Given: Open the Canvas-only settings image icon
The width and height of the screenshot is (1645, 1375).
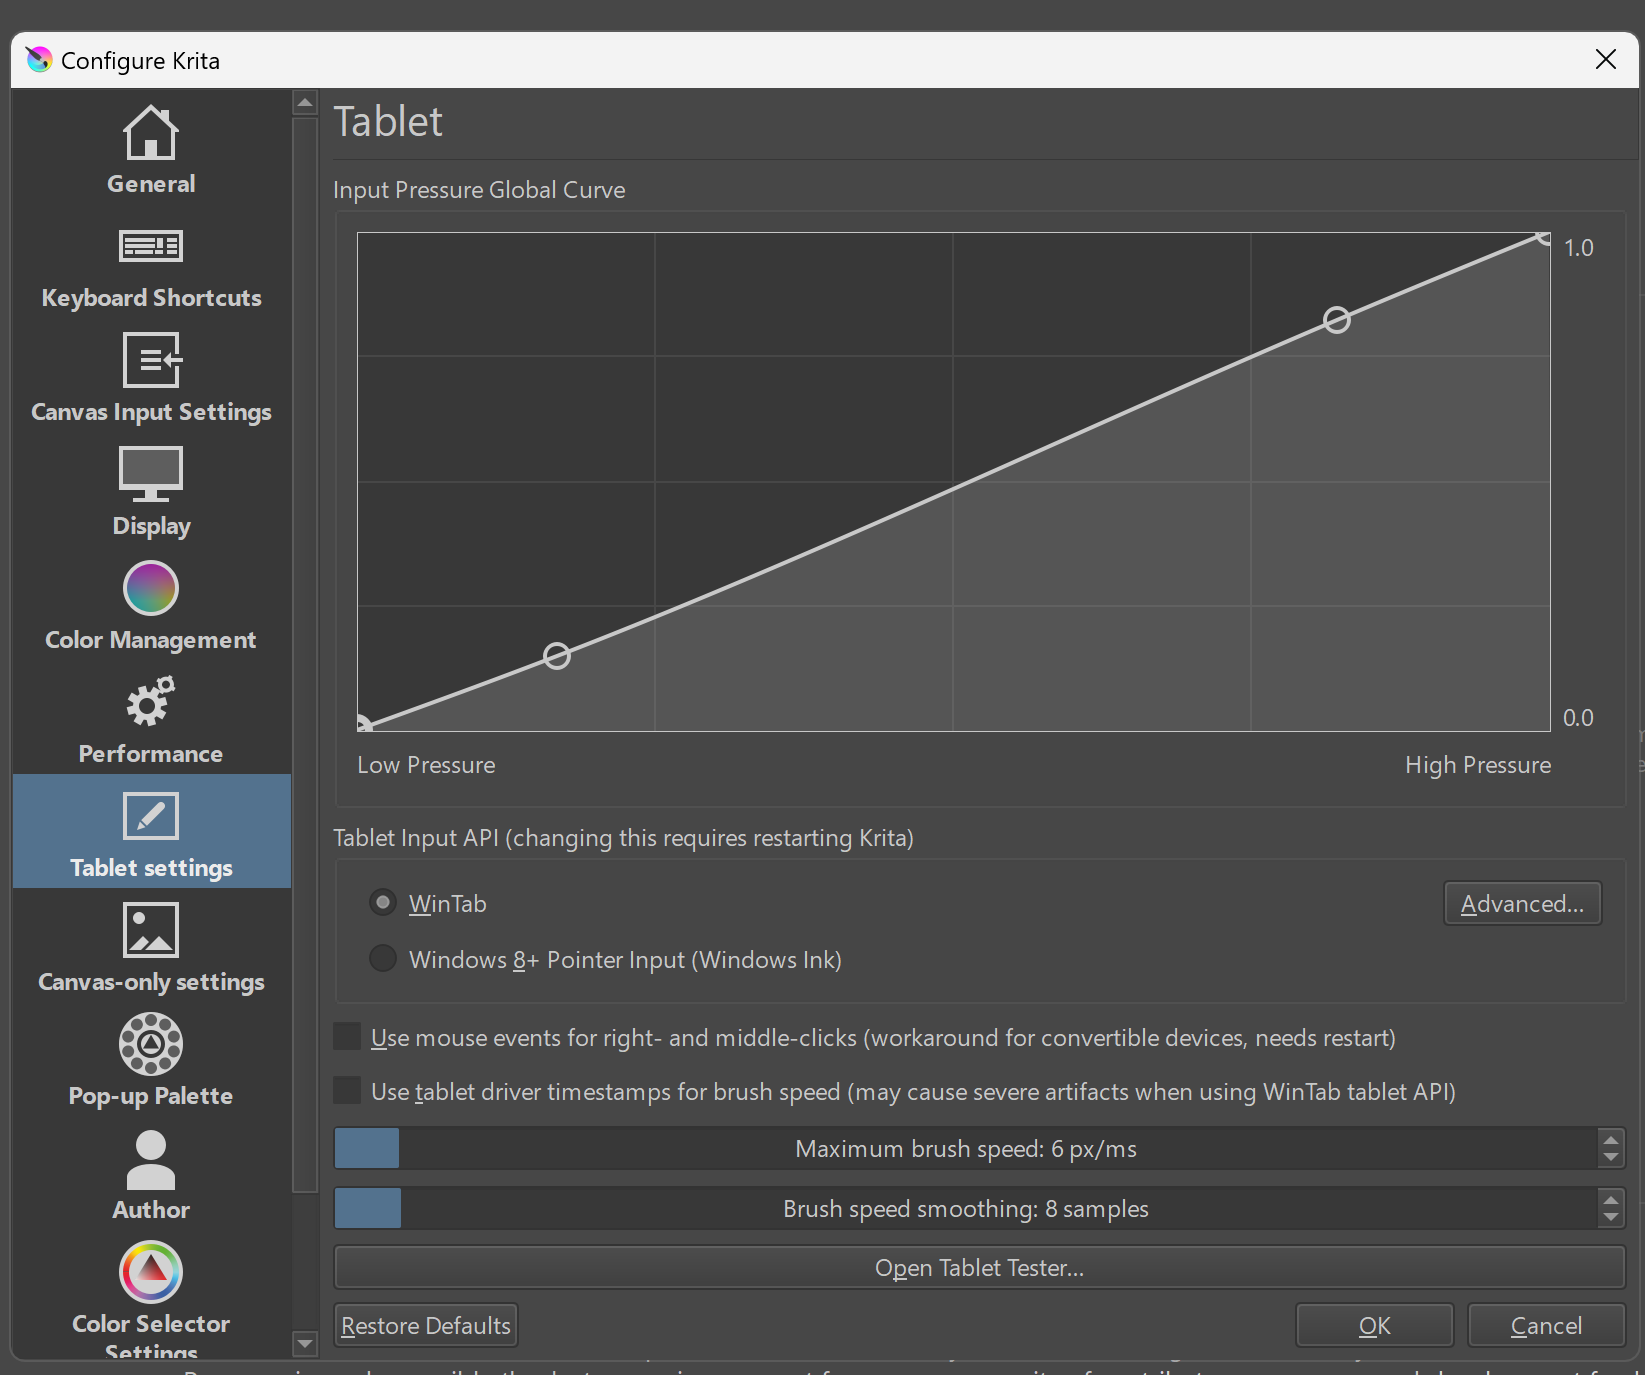Looking at the screenshot, I should pos(151,930).
